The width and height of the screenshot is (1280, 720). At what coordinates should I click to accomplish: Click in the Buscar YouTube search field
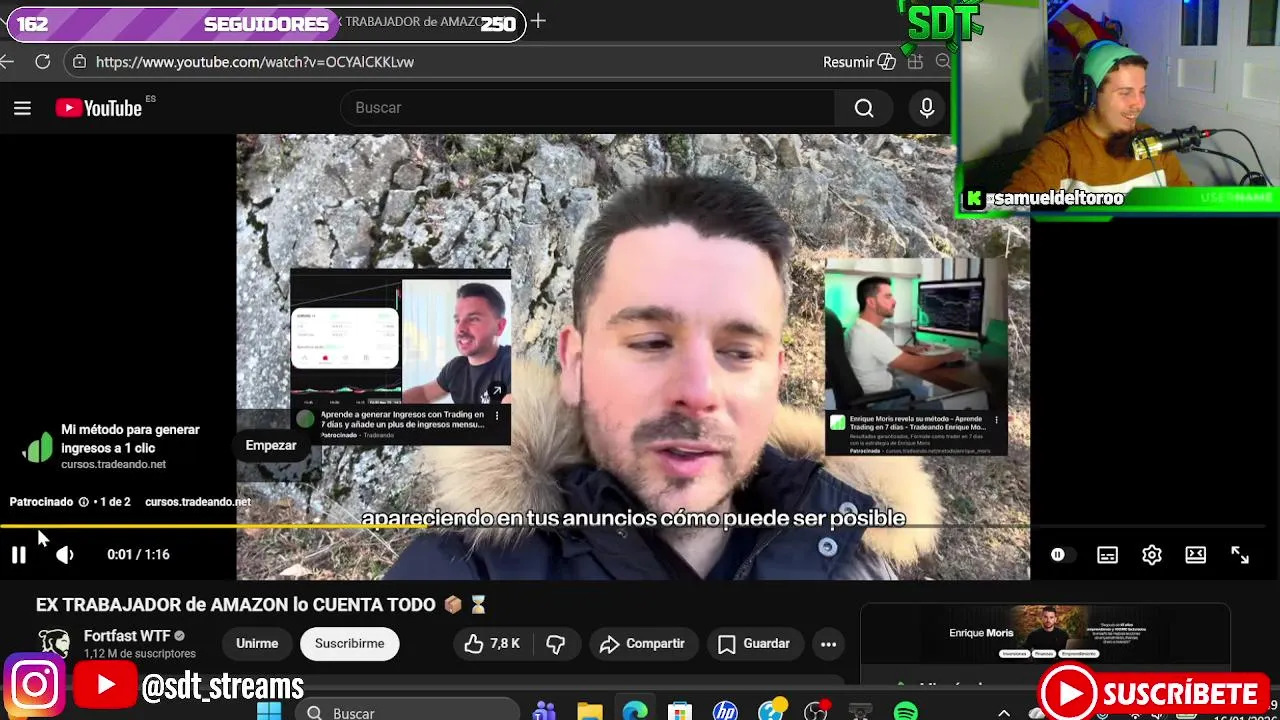point(588,108)
